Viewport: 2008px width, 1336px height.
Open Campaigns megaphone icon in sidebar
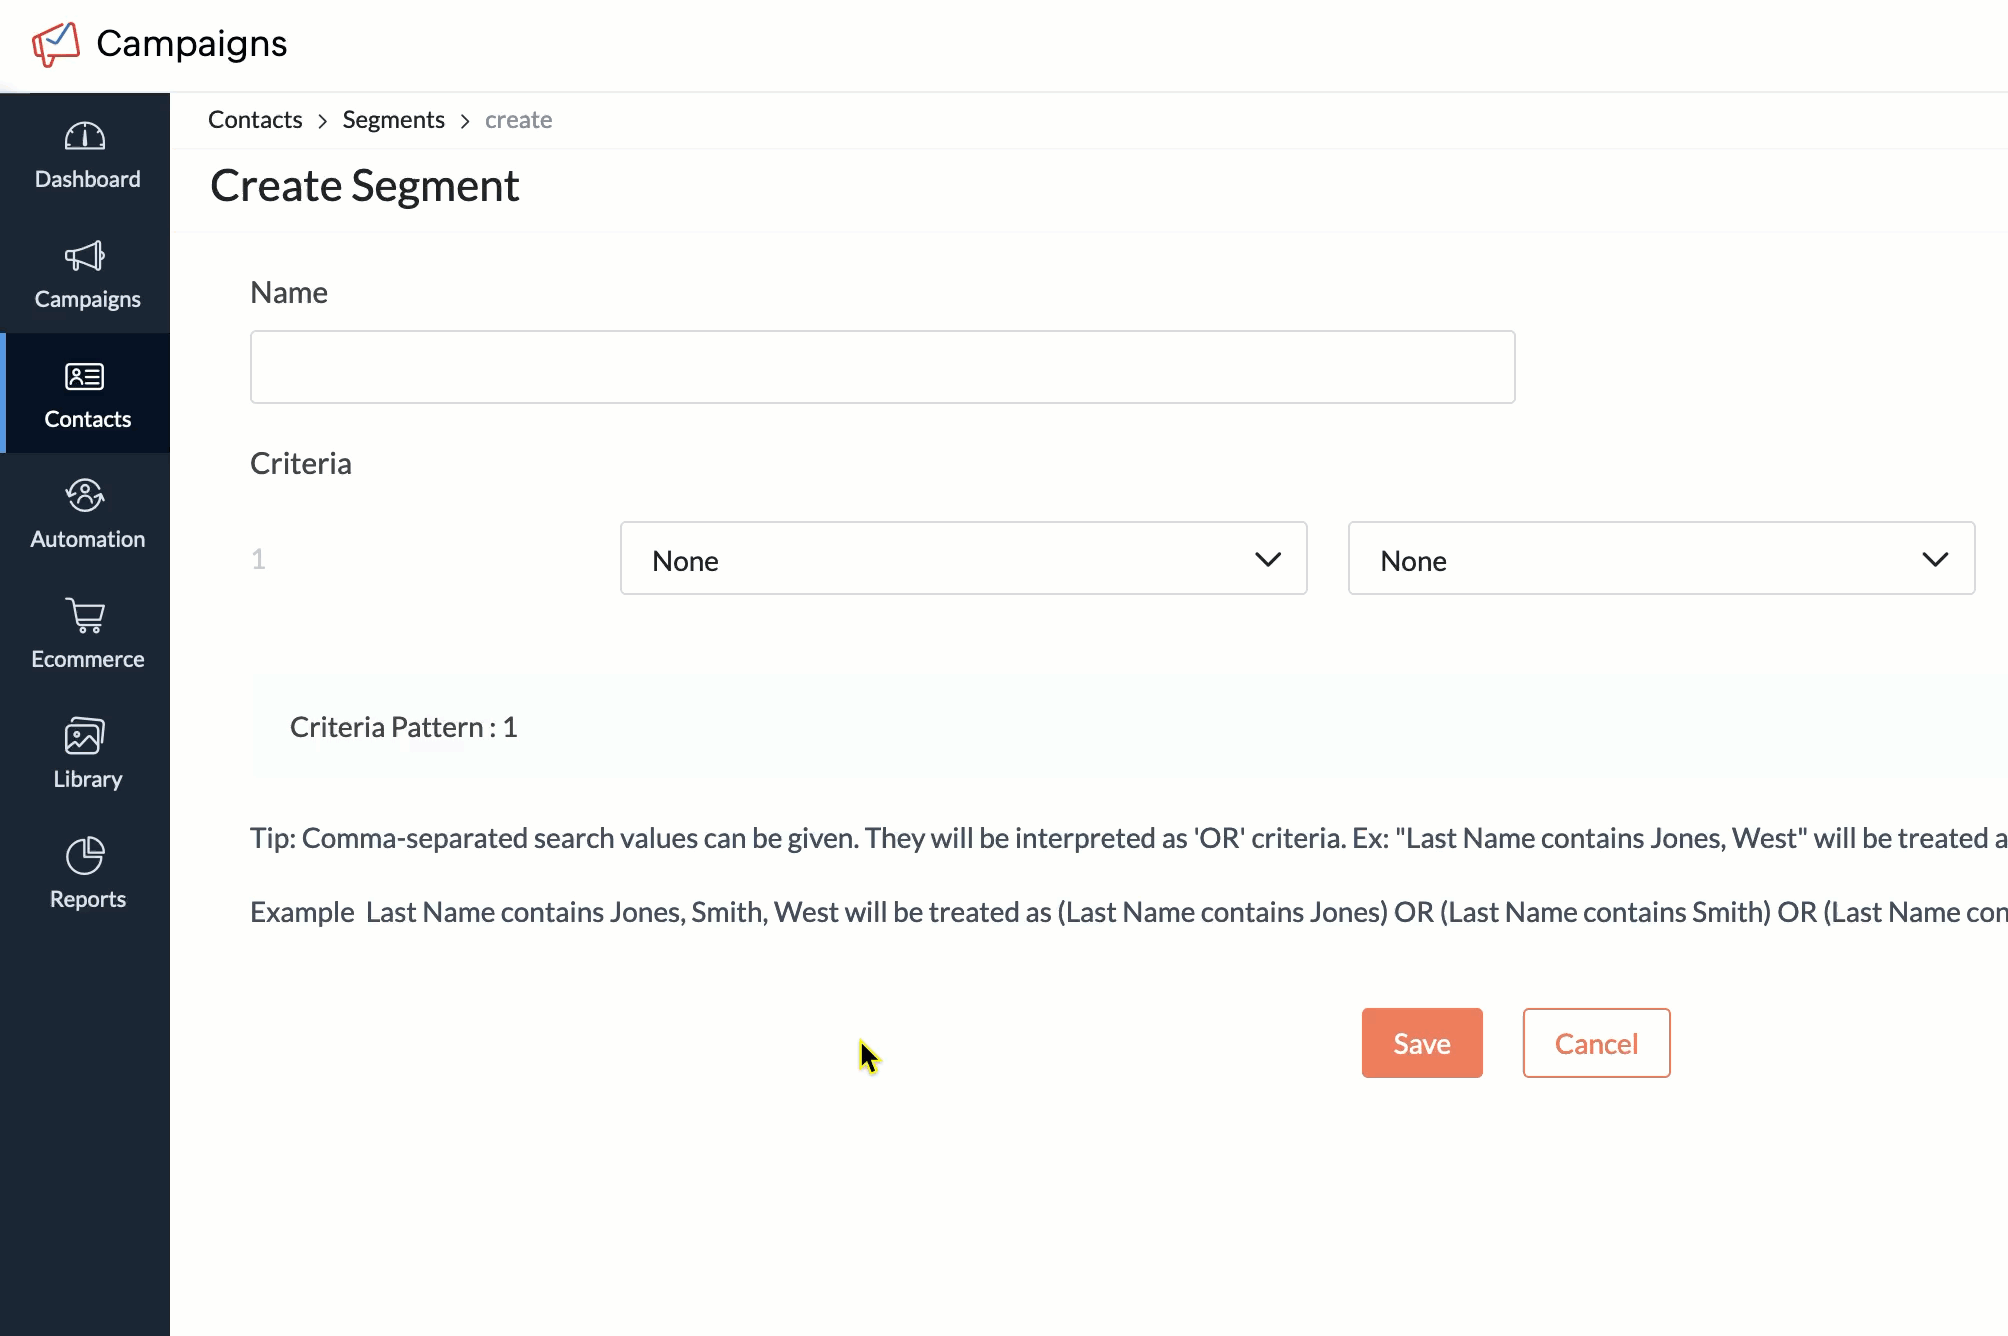(85, 256)
